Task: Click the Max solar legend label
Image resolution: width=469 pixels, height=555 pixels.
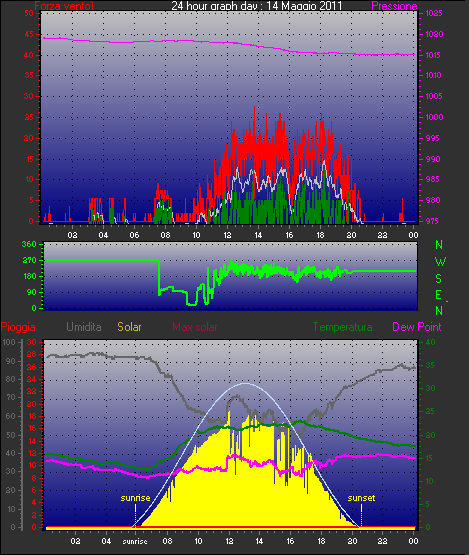Action: (x=195, y=327)
